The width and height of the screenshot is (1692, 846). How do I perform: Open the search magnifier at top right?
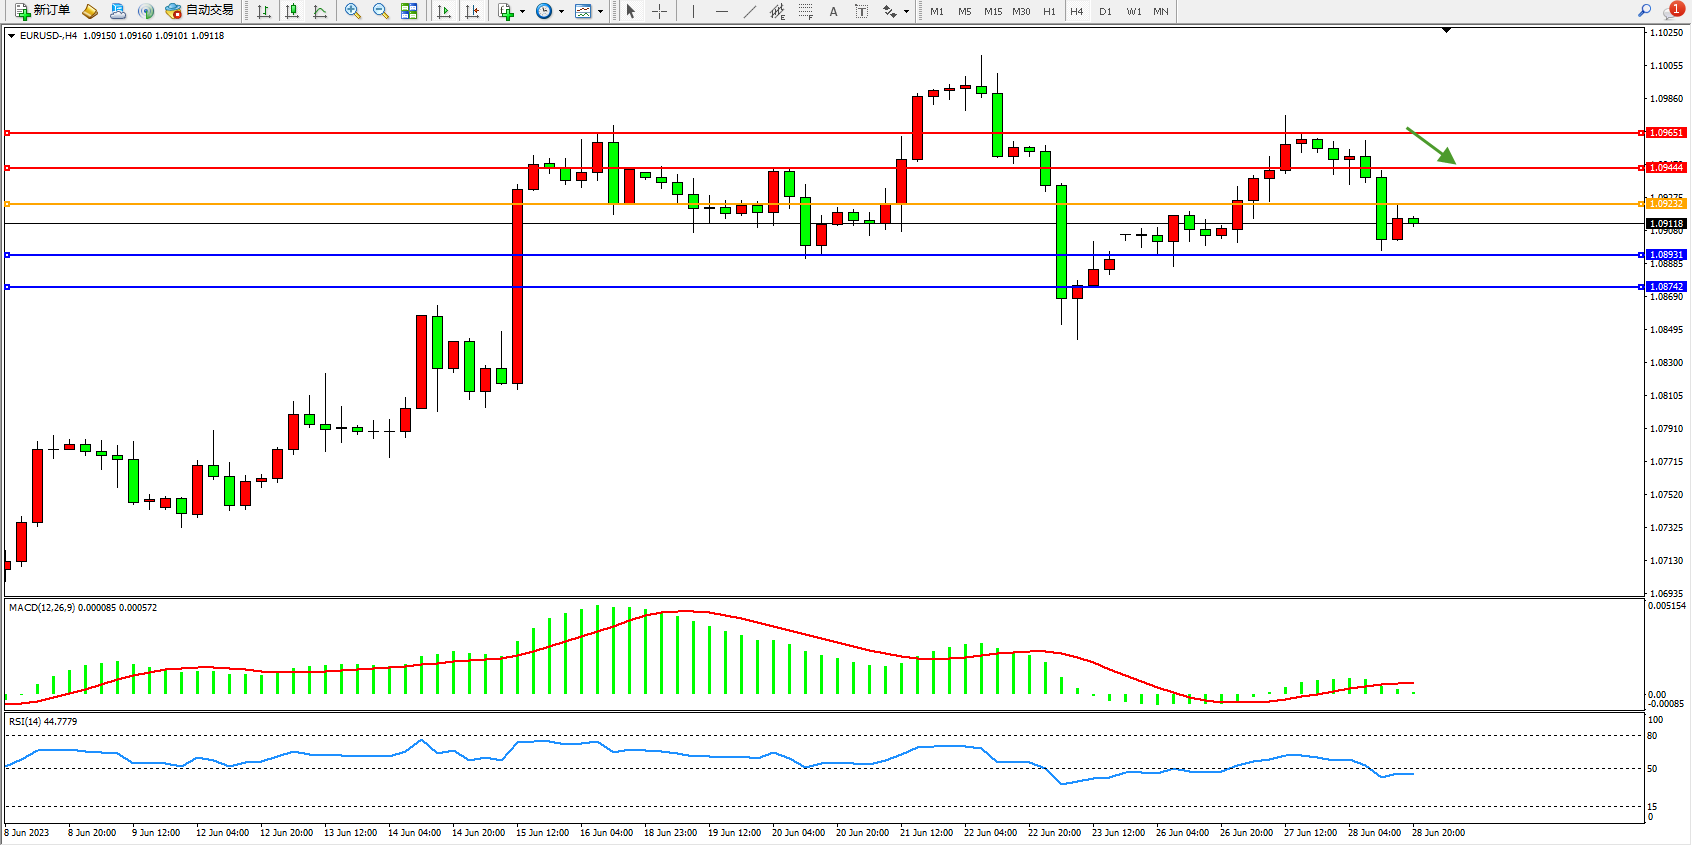click(x=1644, y=11)
